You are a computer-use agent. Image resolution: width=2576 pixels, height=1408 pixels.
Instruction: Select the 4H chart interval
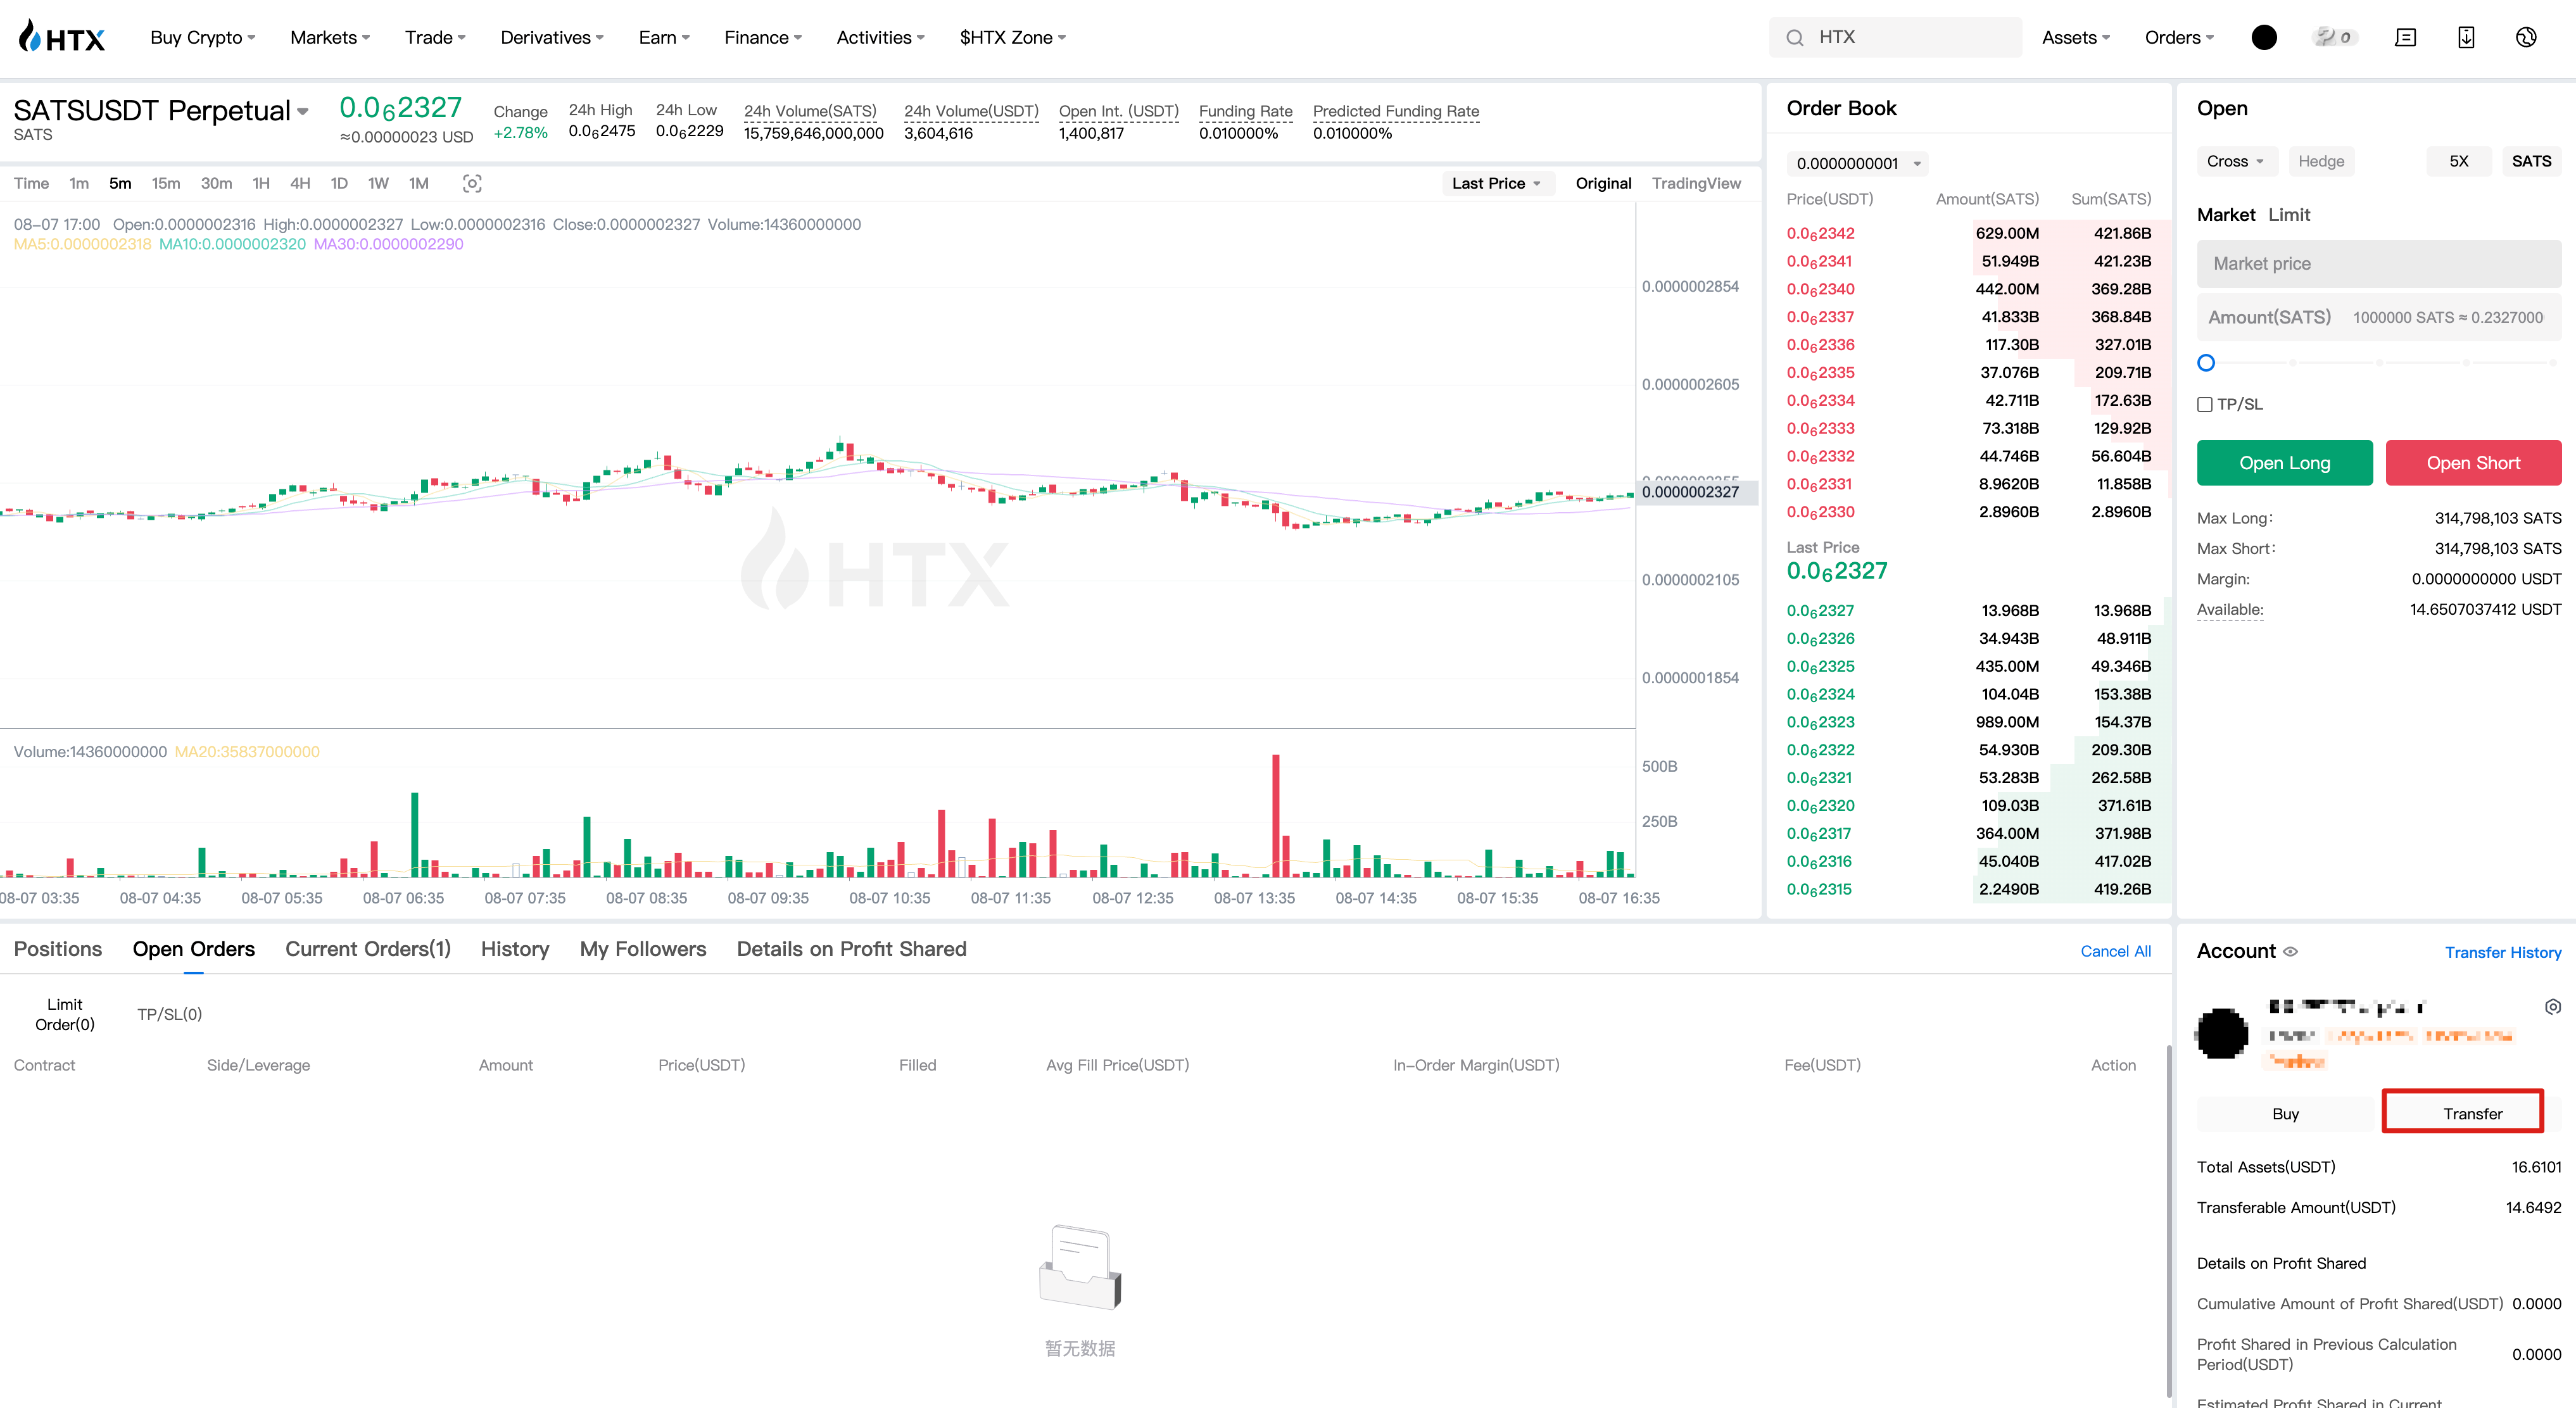click(x=300, y=183)
